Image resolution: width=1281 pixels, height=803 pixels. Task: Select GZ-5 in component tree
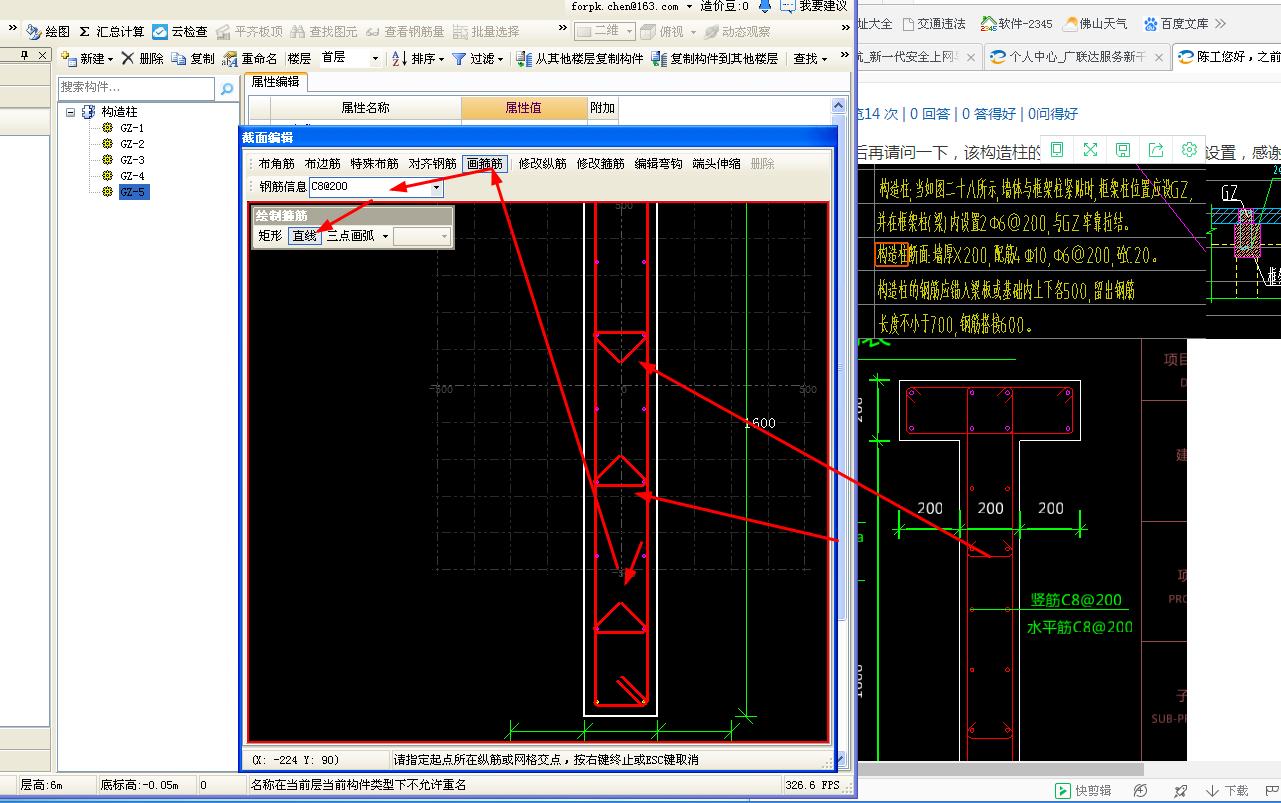click(133, 193)
